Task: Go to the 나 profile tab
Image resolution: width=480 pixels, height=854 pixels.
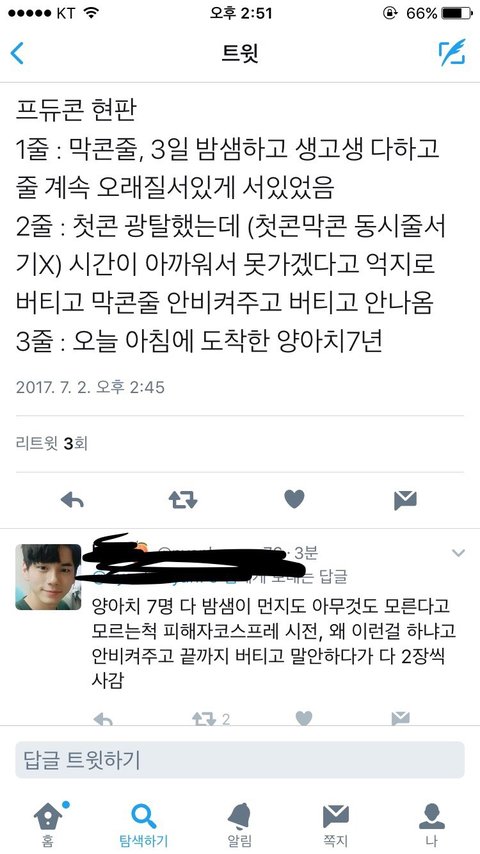Action: pos(432,823)
